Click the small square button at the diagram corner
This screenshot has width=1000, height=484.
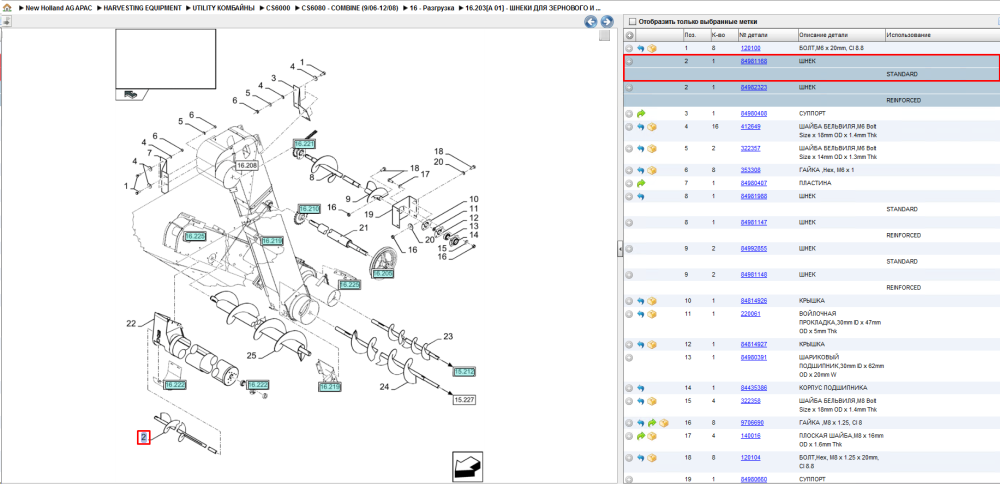coord(604,36)
